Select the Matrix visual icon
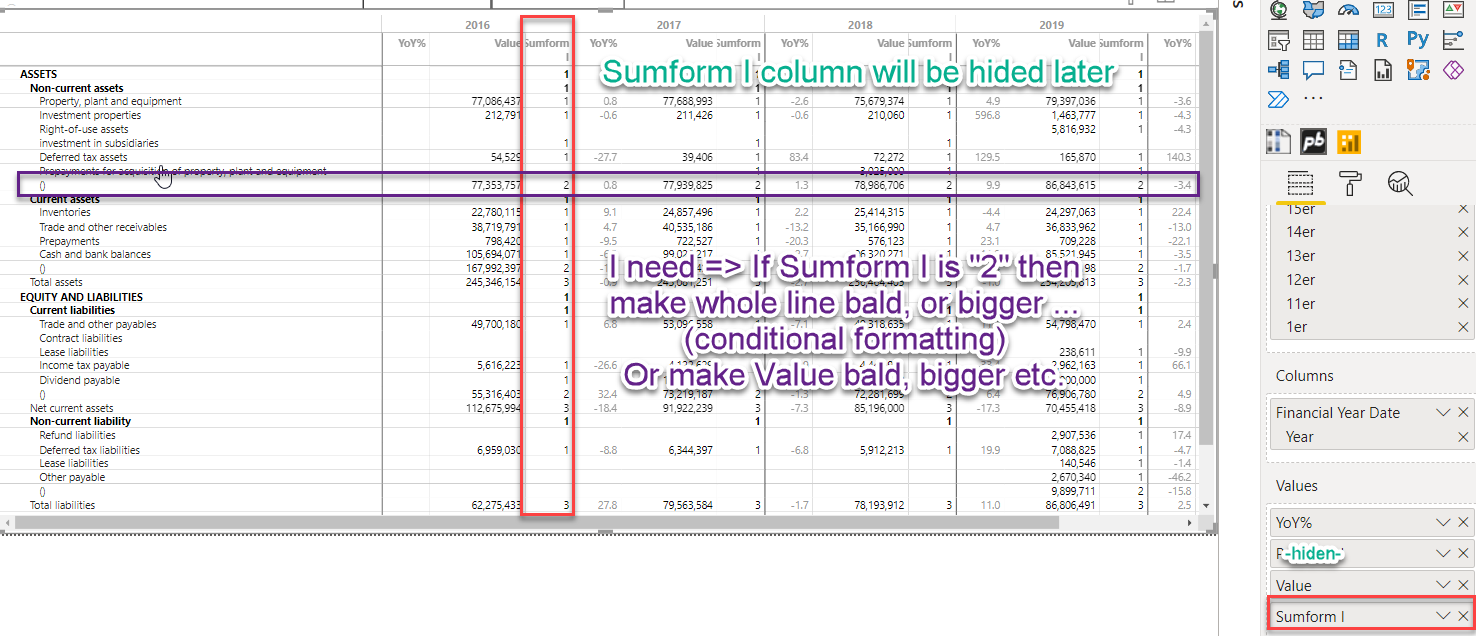Image resolution: width=1476 pixels, height=636 pixels. tap(1348, 40)
